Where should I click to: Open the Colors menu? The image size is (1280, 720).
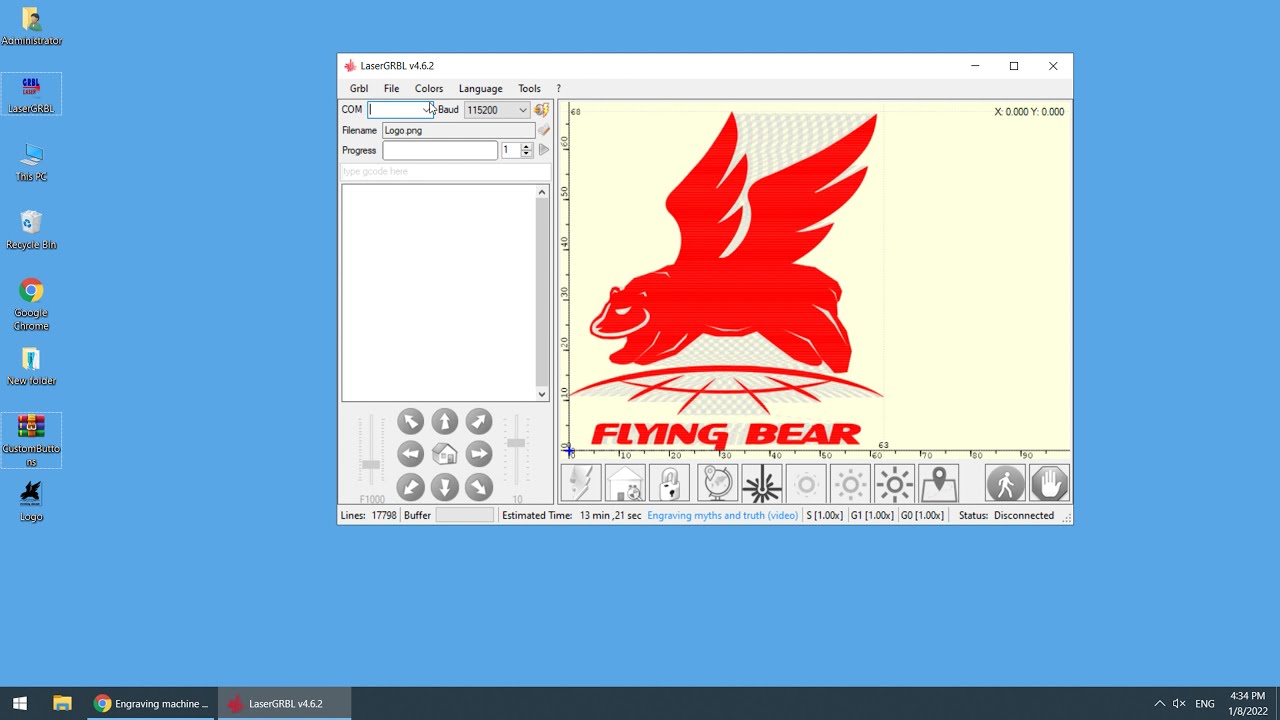[429, 88]
